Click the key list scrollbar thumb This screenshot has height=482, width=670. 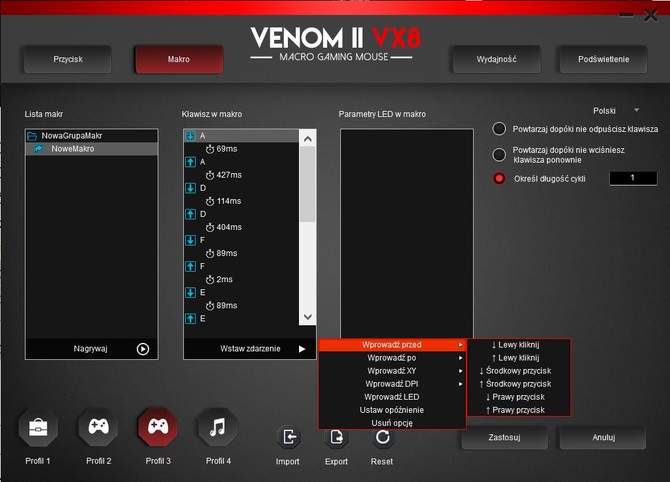coord(308,185)
